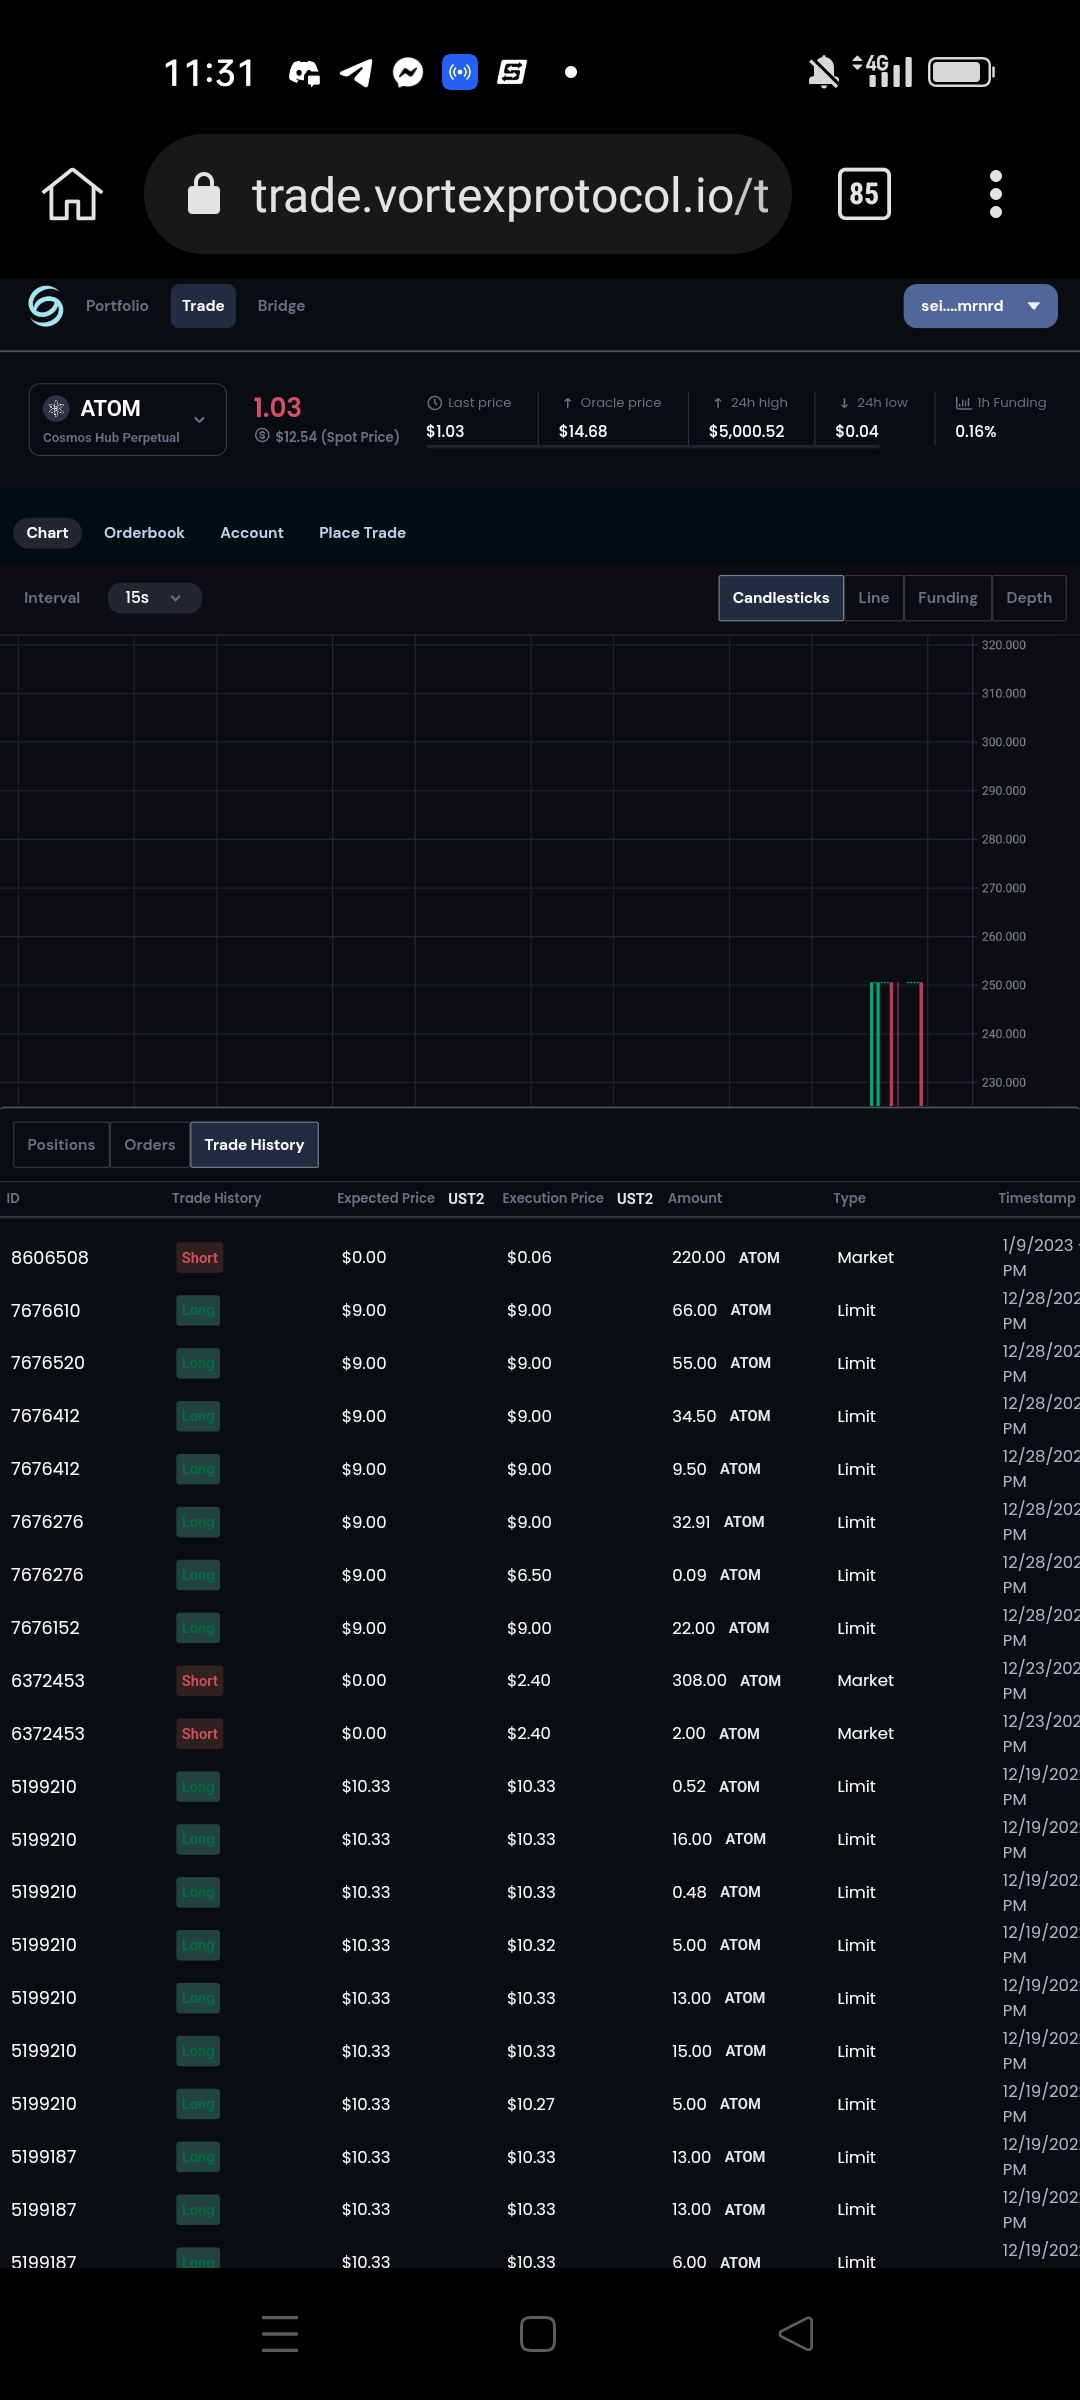Viewport: 1080px width, 2400px height.
Task: Click the $6.50 execution price cell
Action: click(529, 1575)
